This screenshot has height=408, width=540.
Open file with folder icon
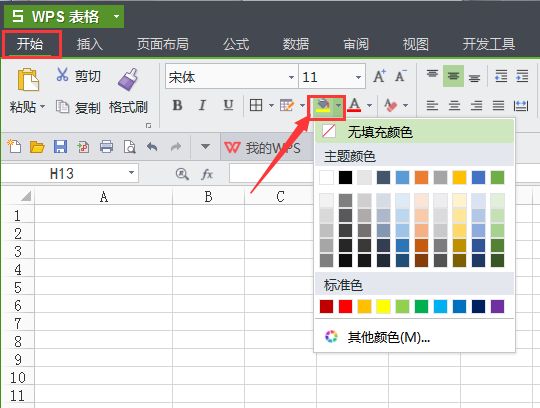pos(37,147)
